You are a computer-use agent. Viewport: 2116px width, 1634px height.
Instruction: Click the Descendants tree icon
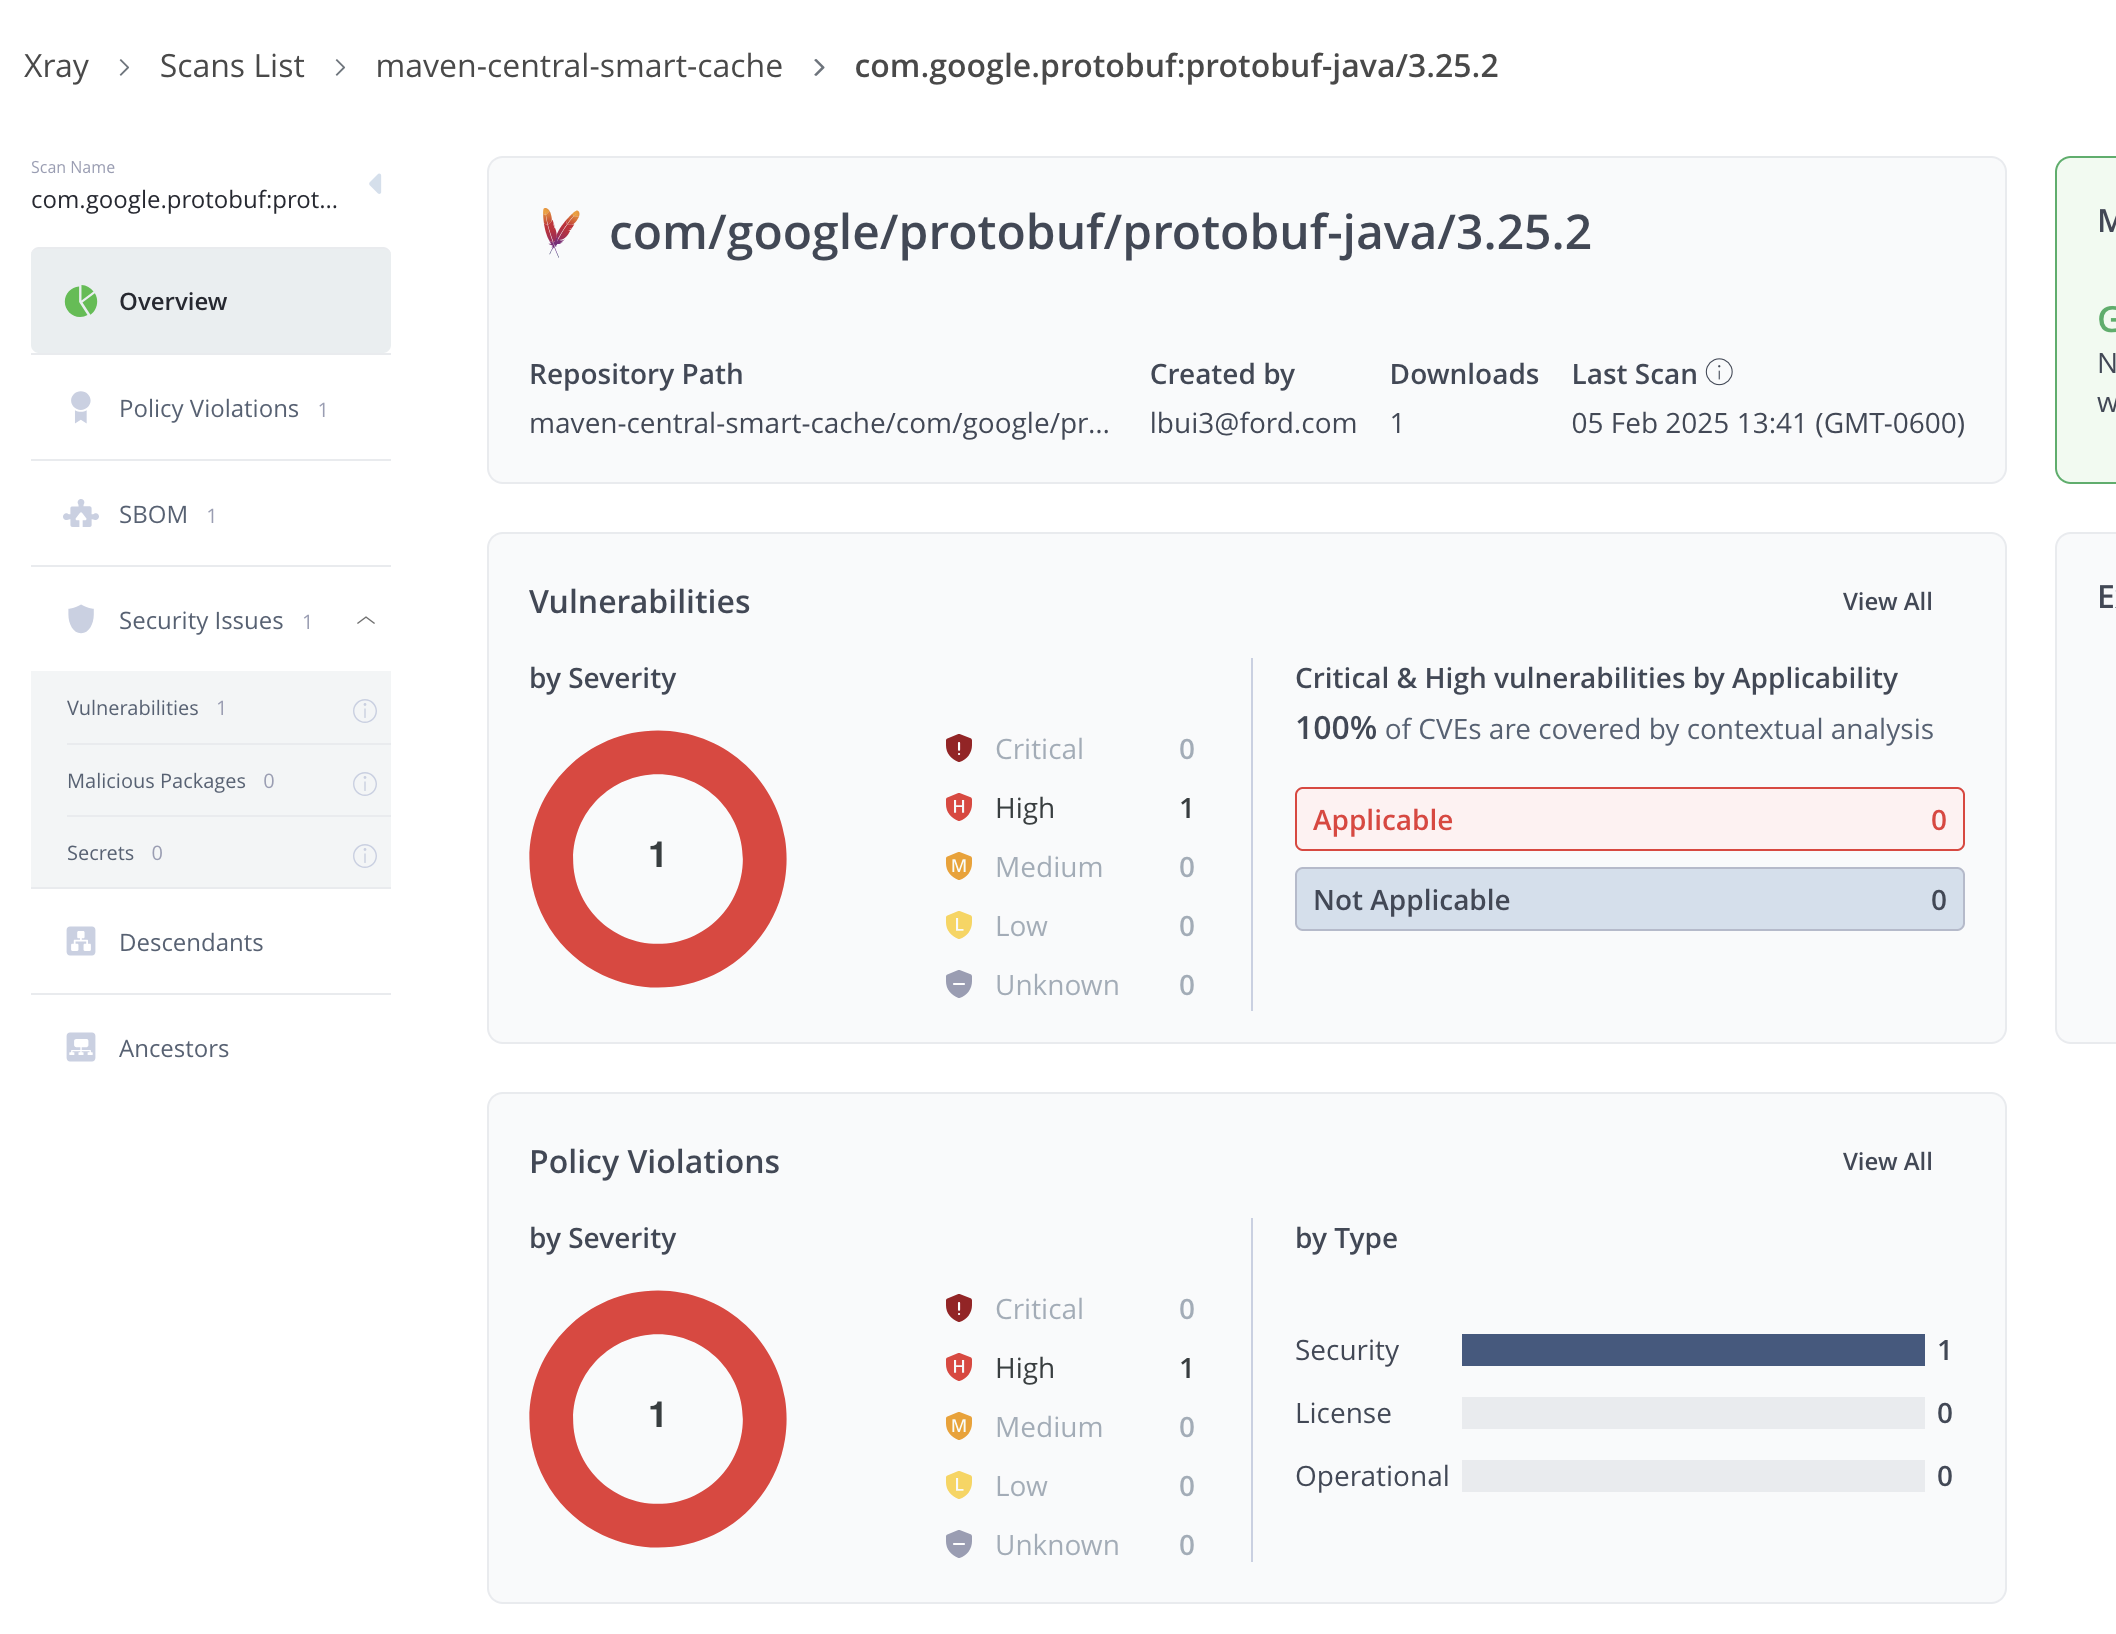pyautogui.click(x=81, y=942)
